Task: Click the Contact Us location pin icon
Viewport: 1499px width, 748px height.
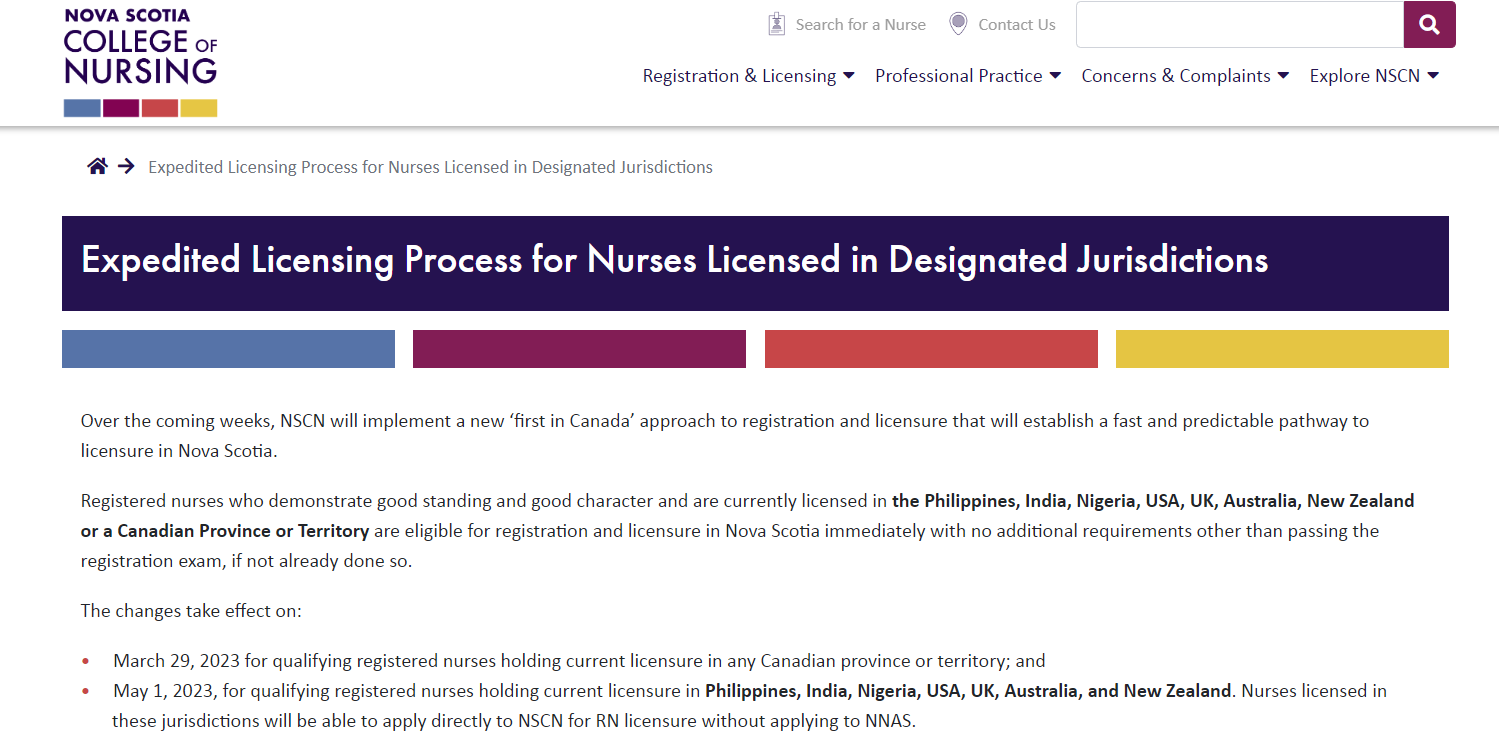Action: pyautogui.click(x=958, y=24)
